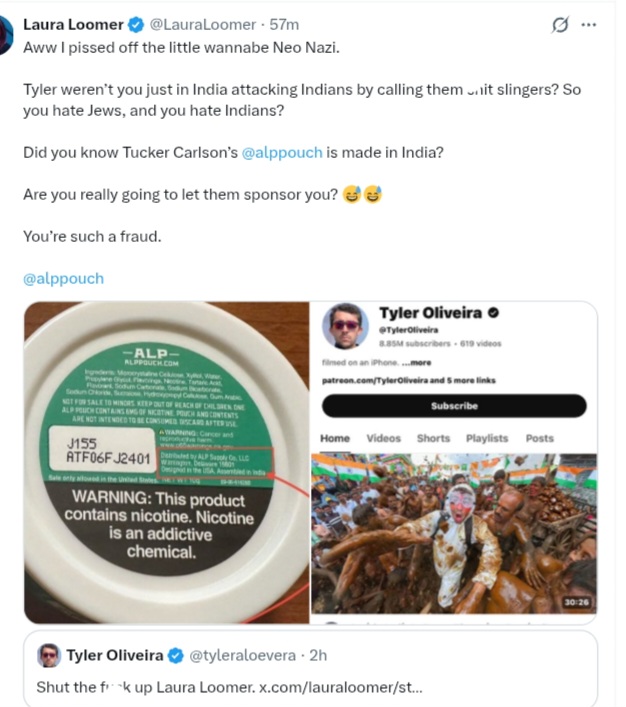Click the verified badge in quoted post
Image resolution: width=626 pixels, height=707 pixels.
175,656
